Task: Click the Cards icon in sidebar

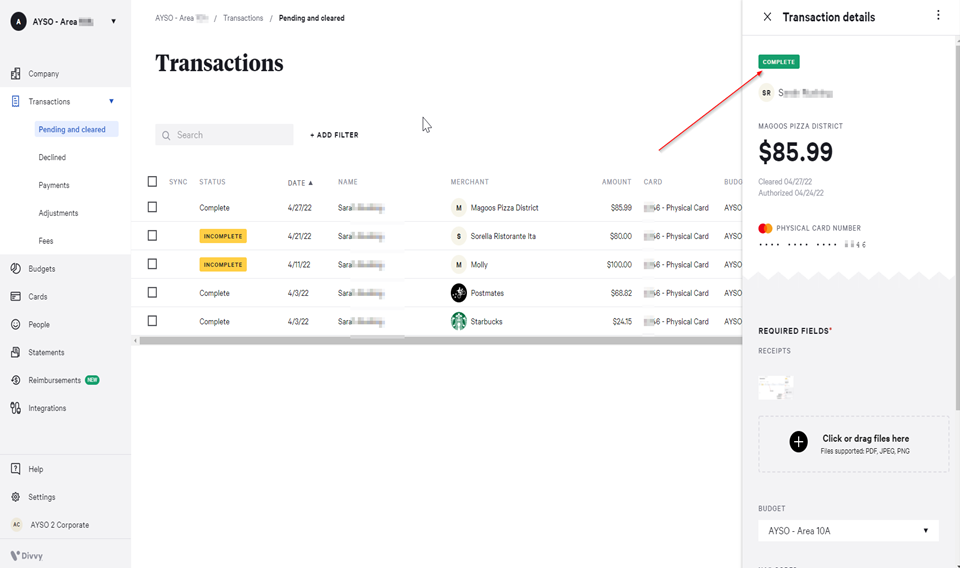Action: (x=16, y=297)
